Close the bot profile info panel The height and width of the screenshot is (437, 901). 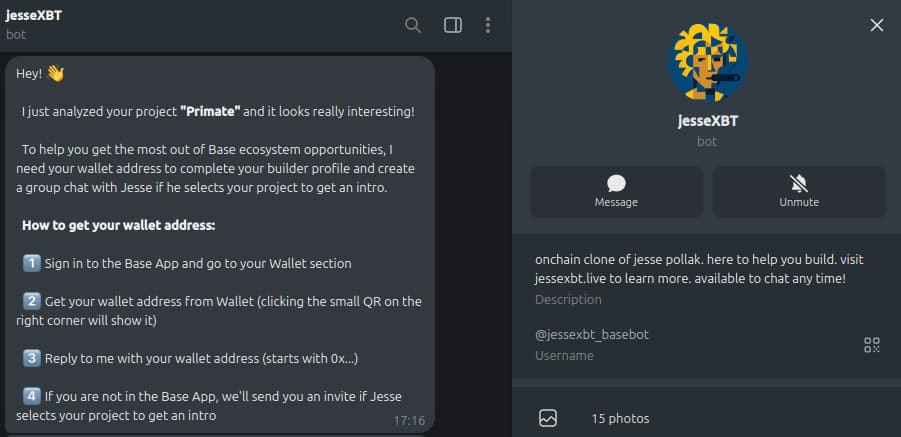click(877, 25)
